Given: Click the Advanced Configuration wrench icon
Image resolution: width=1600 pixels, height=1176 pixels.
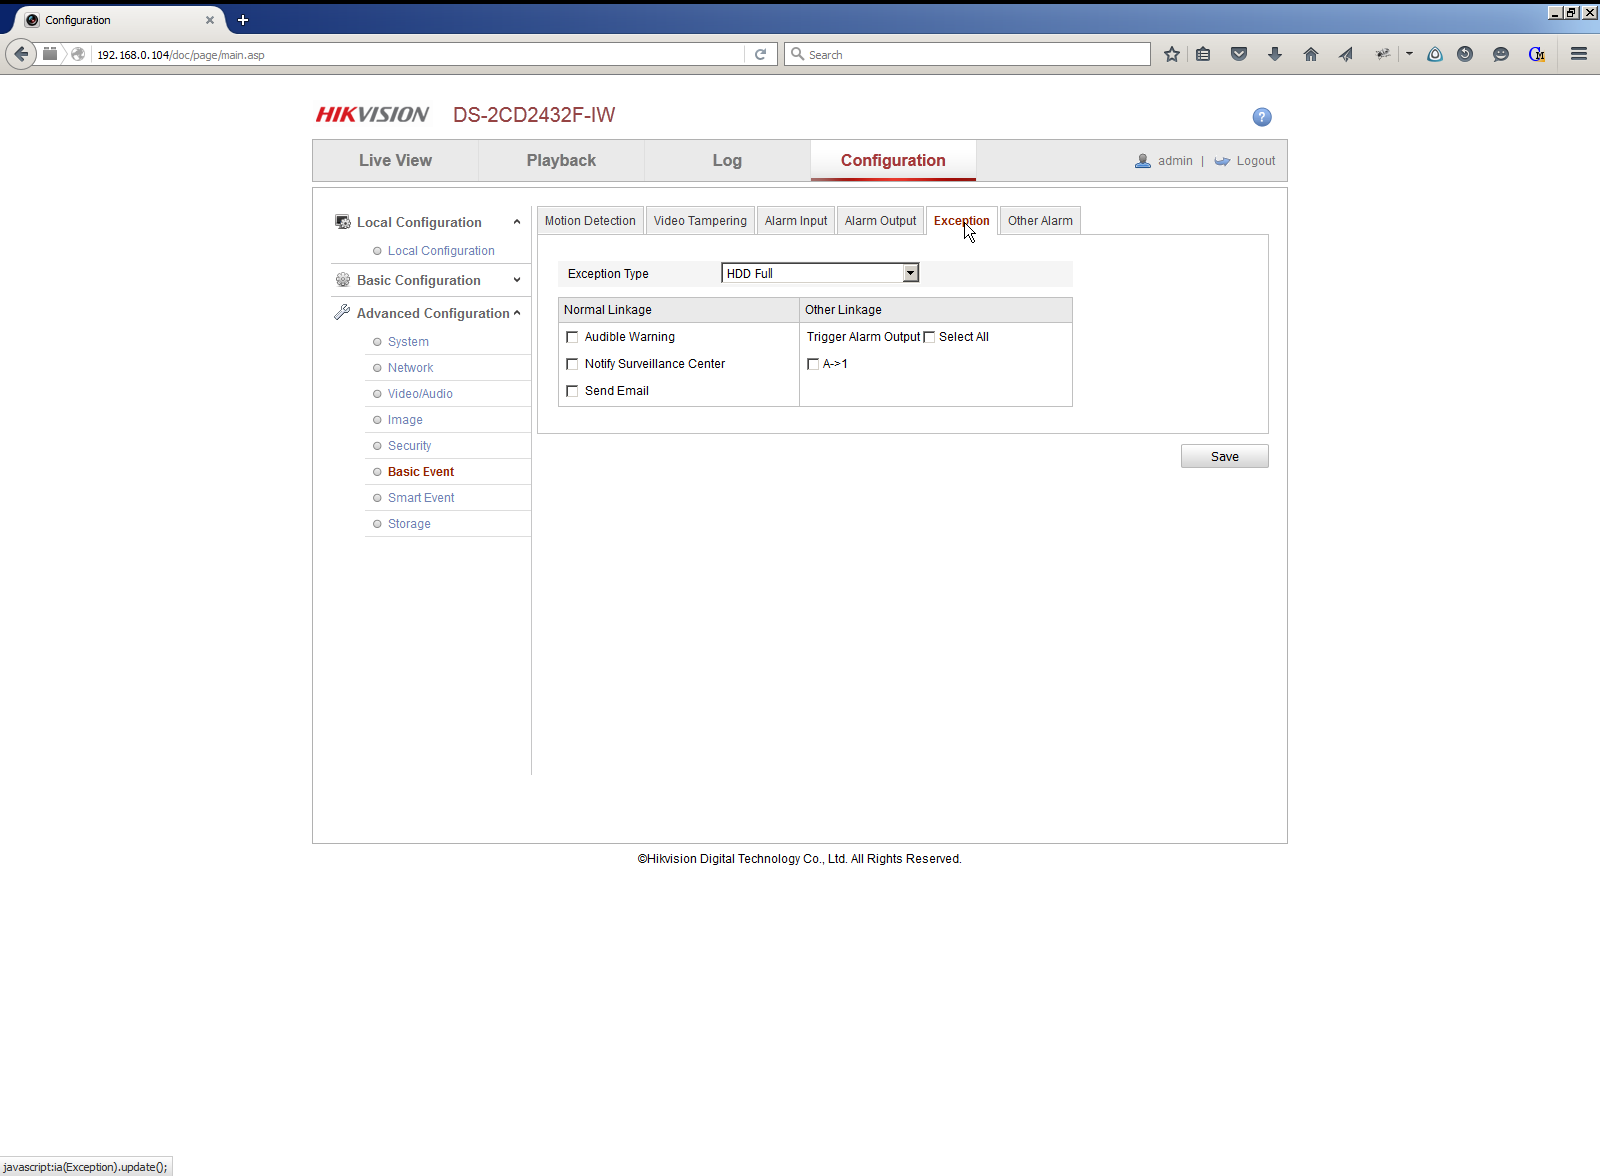Looking at the screenshot, I should pyautogui.click(x=342, y=313).
